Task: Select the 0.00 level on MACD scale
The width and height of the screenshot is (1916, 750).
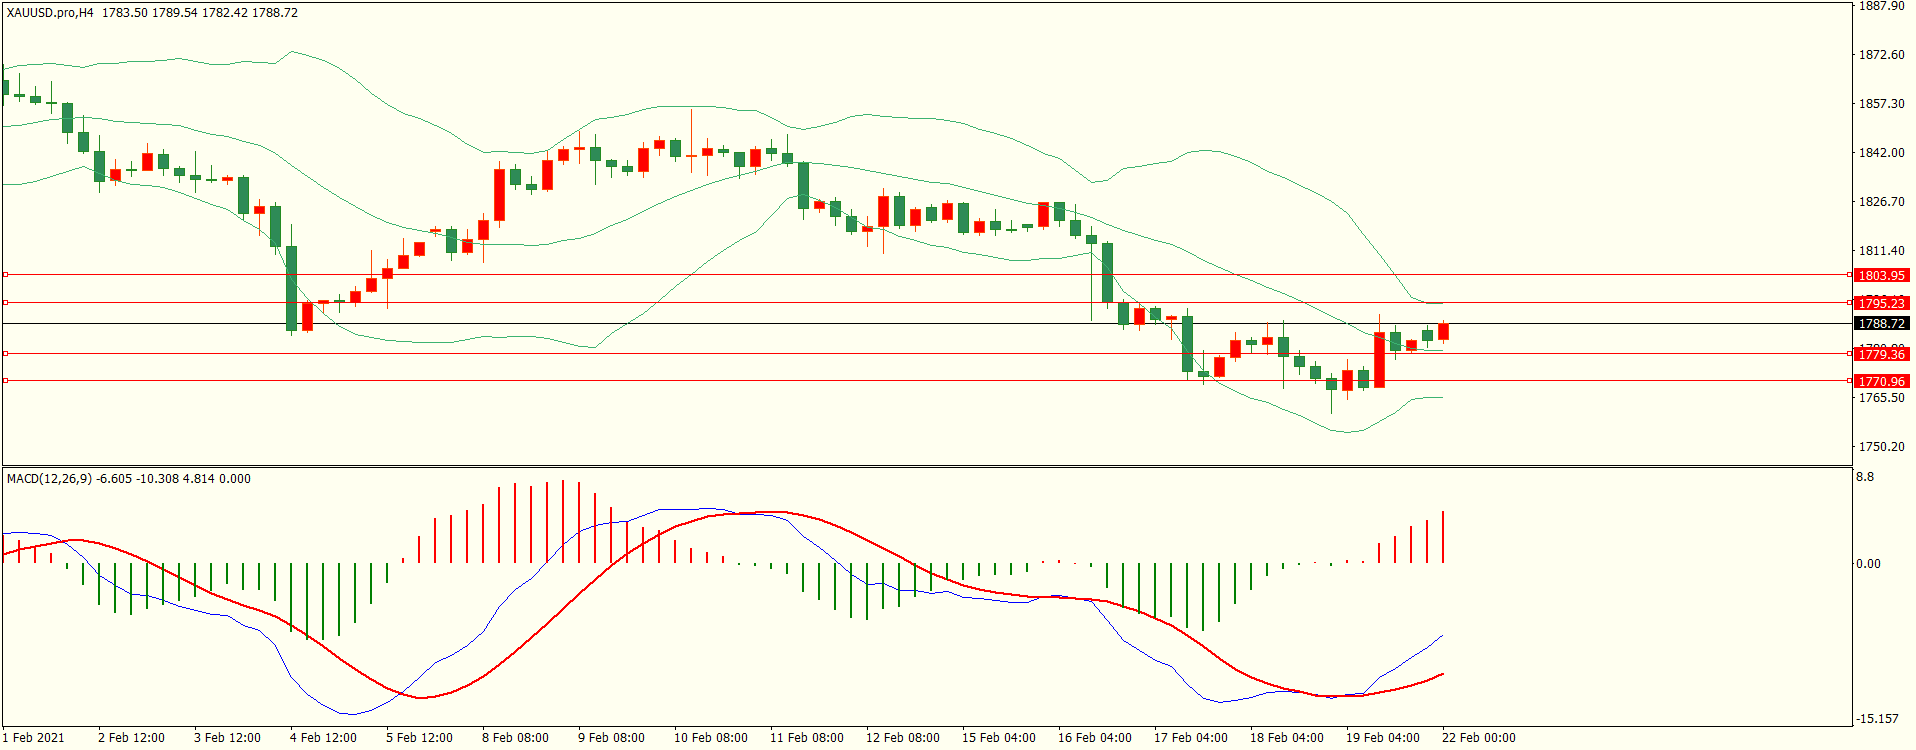Action: 1868,564
